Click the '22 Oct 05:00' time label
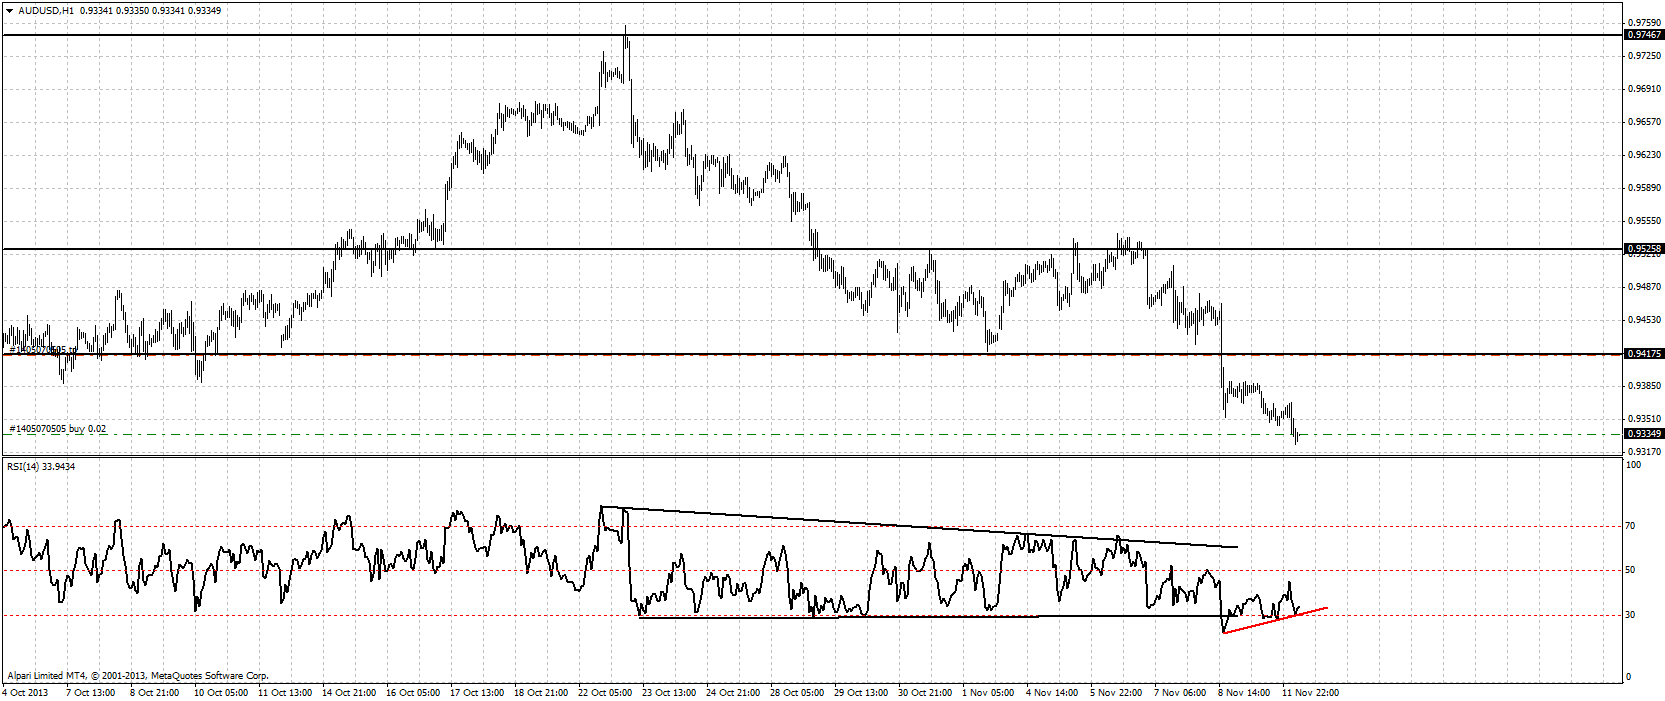1665x701 pixels. 605,693
